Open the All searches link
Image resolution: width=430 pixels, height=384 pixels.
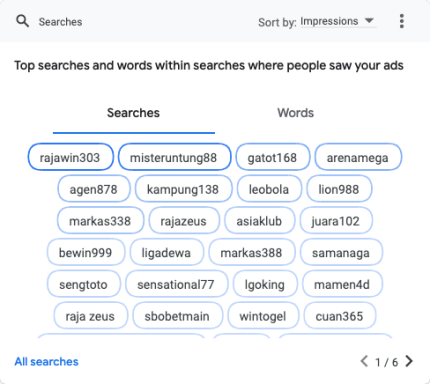46,362
